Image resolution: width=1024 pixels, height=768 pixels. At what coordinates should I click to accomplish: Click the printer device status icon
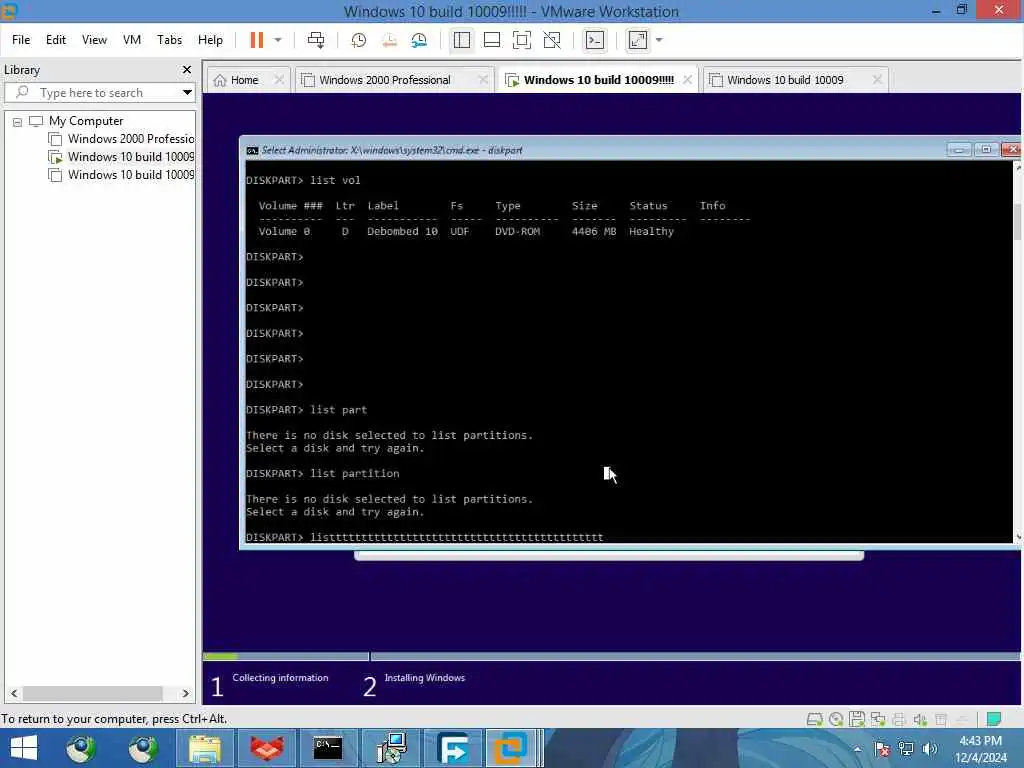899,719
